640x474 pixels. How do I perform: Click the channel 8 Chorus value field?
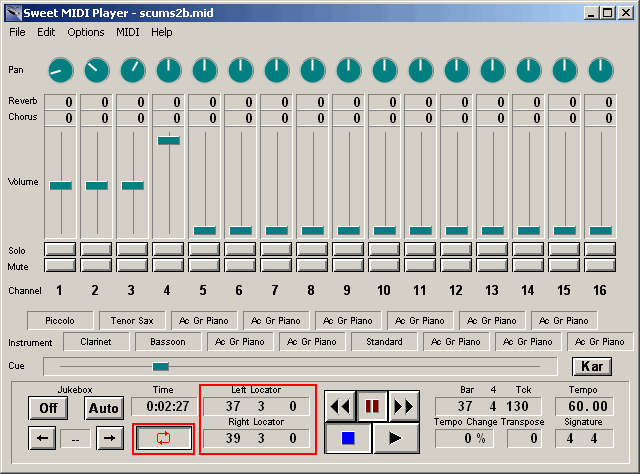point(312,118)
